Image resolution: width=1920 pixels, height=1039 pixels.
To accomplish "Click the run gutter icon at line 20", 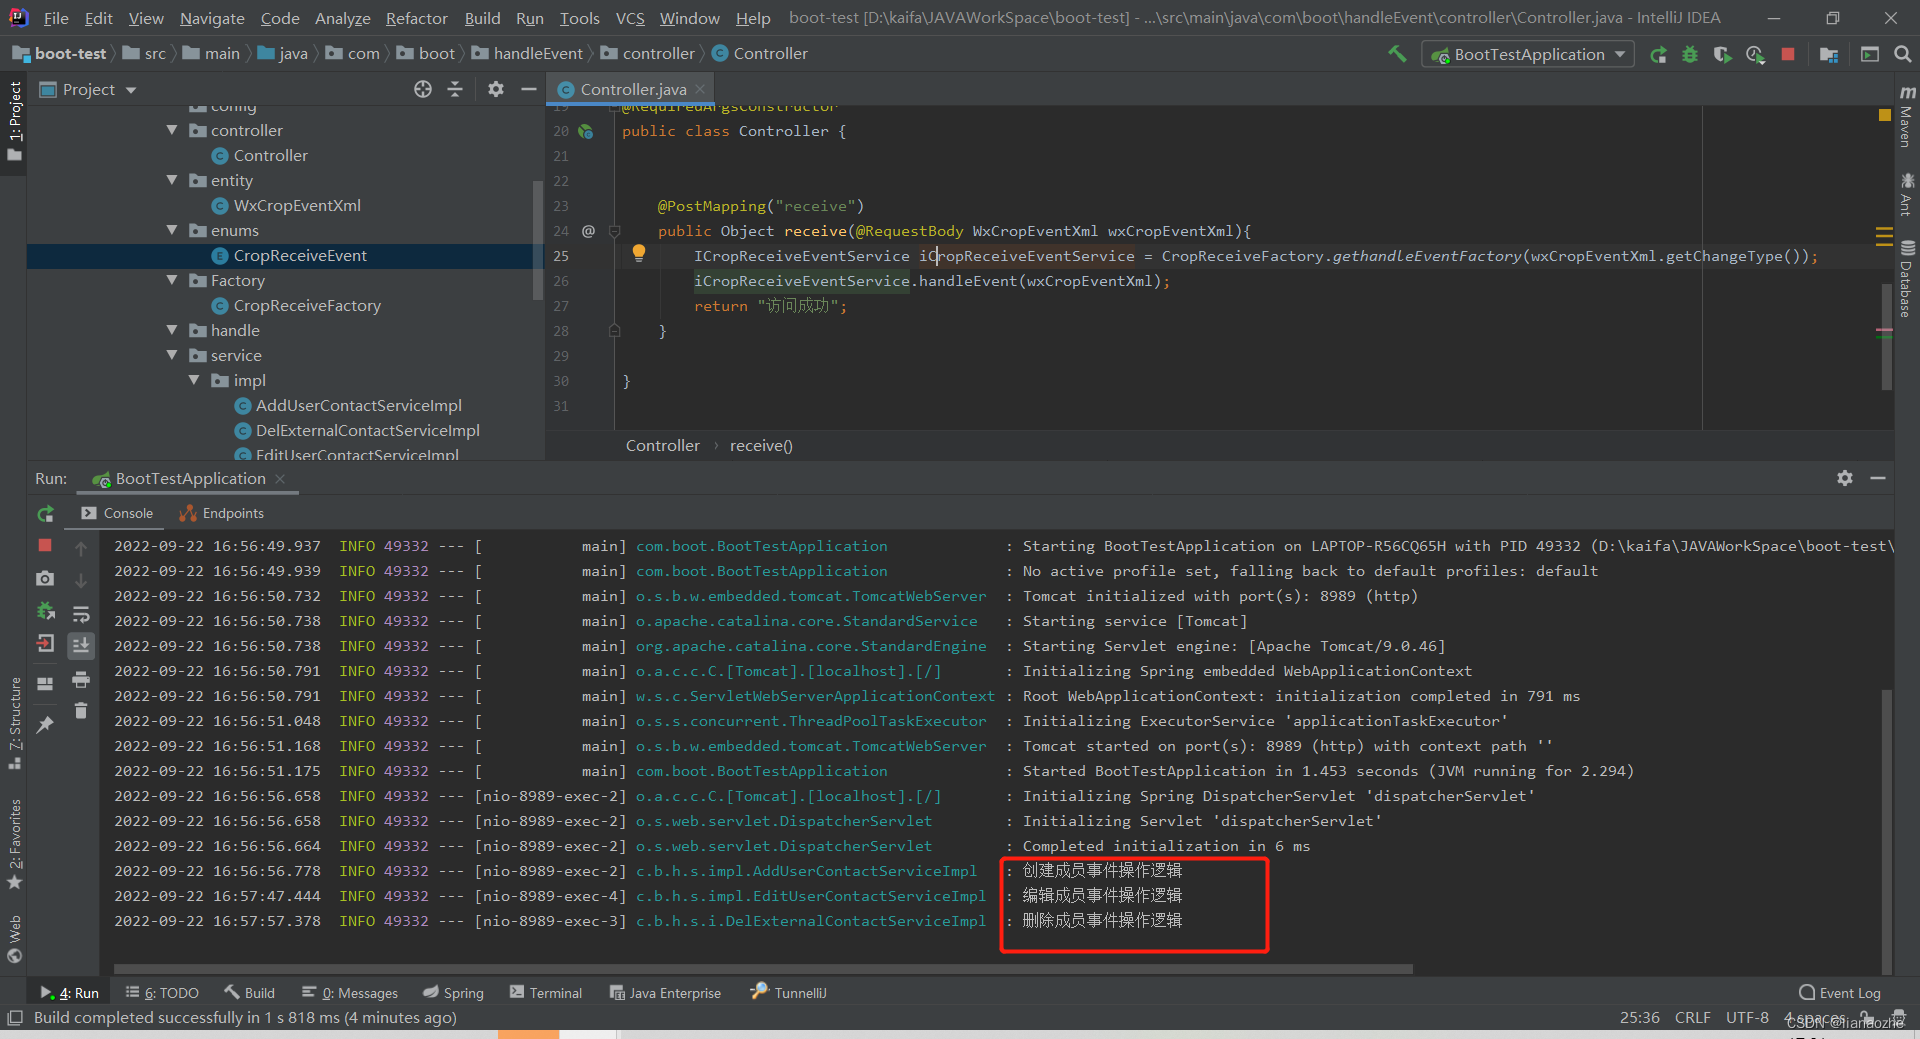I will pos(586,131).
